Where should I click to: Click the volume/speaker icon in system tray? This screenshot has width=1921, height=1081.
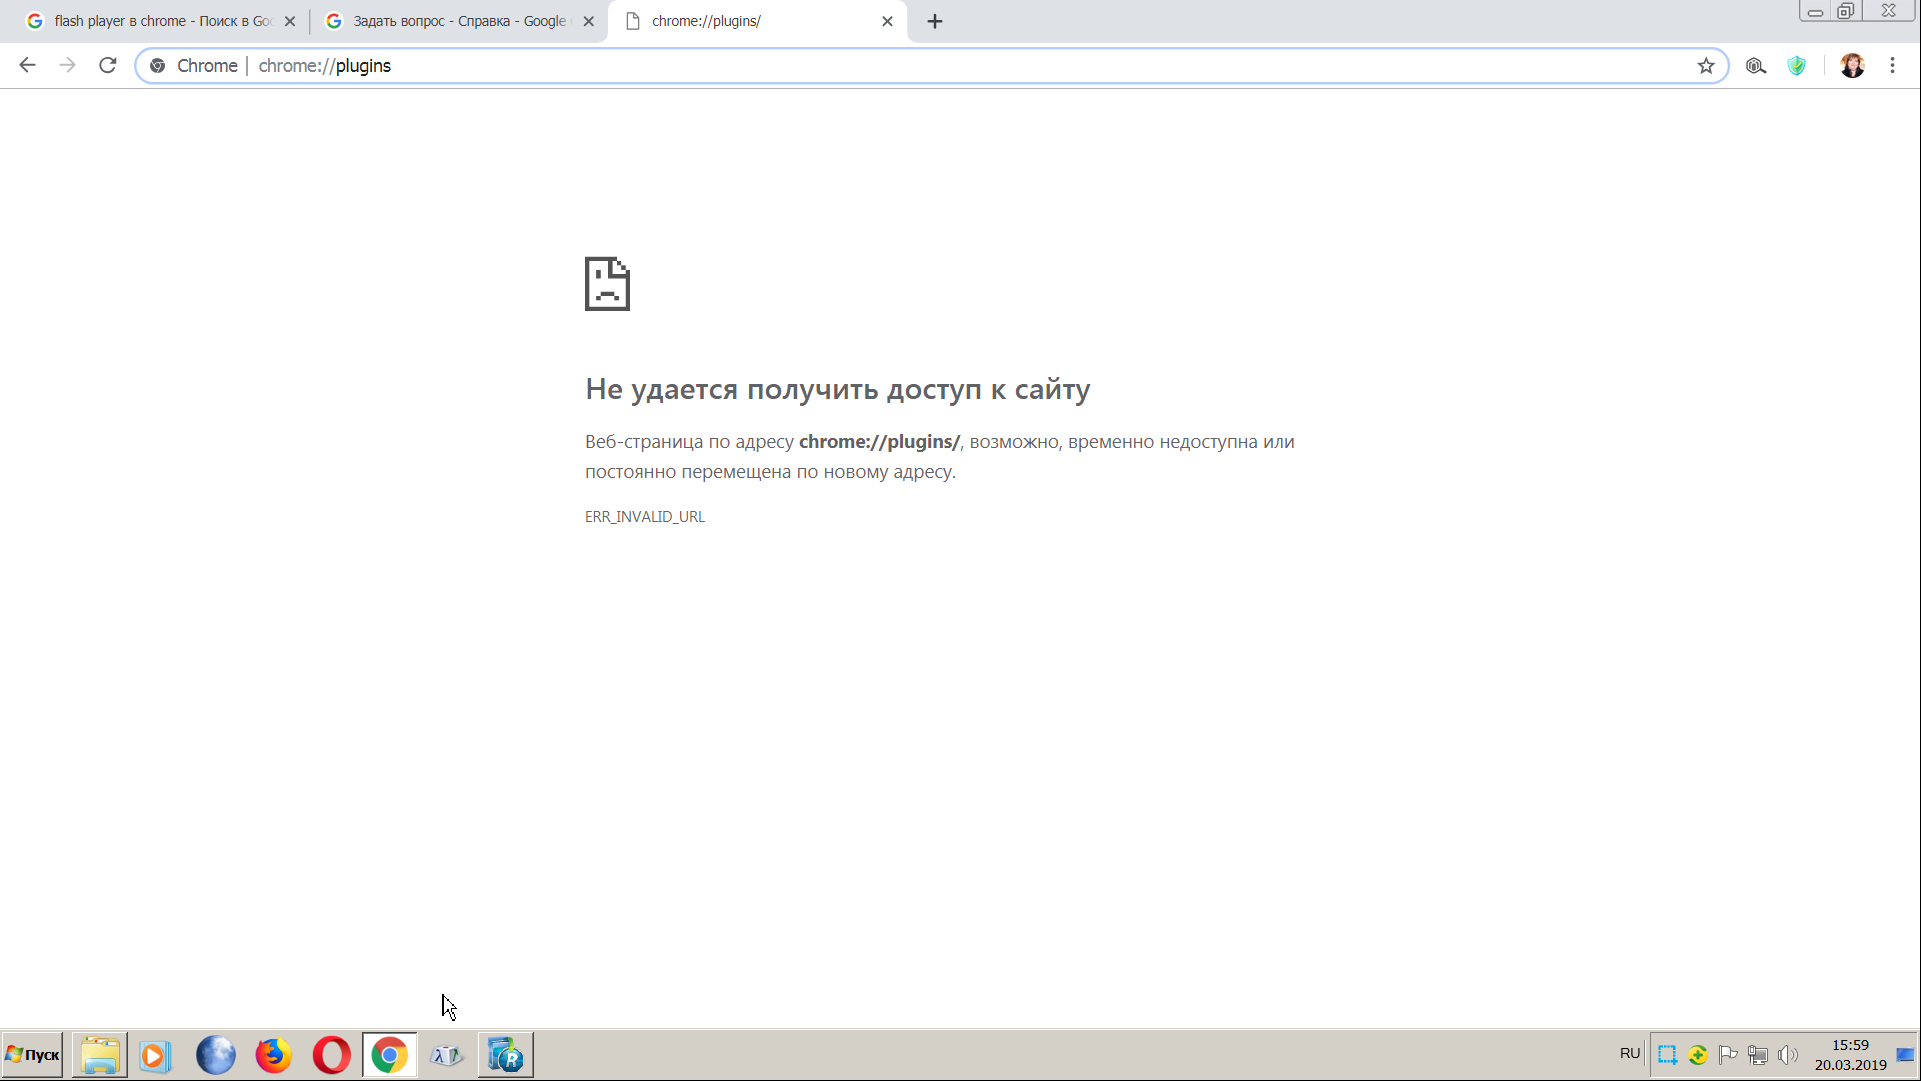1789,1055
